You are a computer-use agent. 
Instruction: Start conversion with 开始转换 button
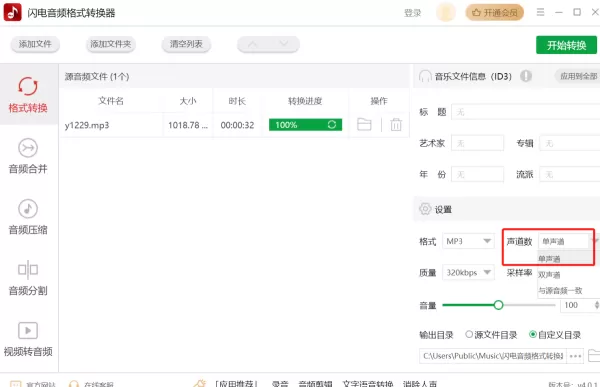click(x=566, y=45)
